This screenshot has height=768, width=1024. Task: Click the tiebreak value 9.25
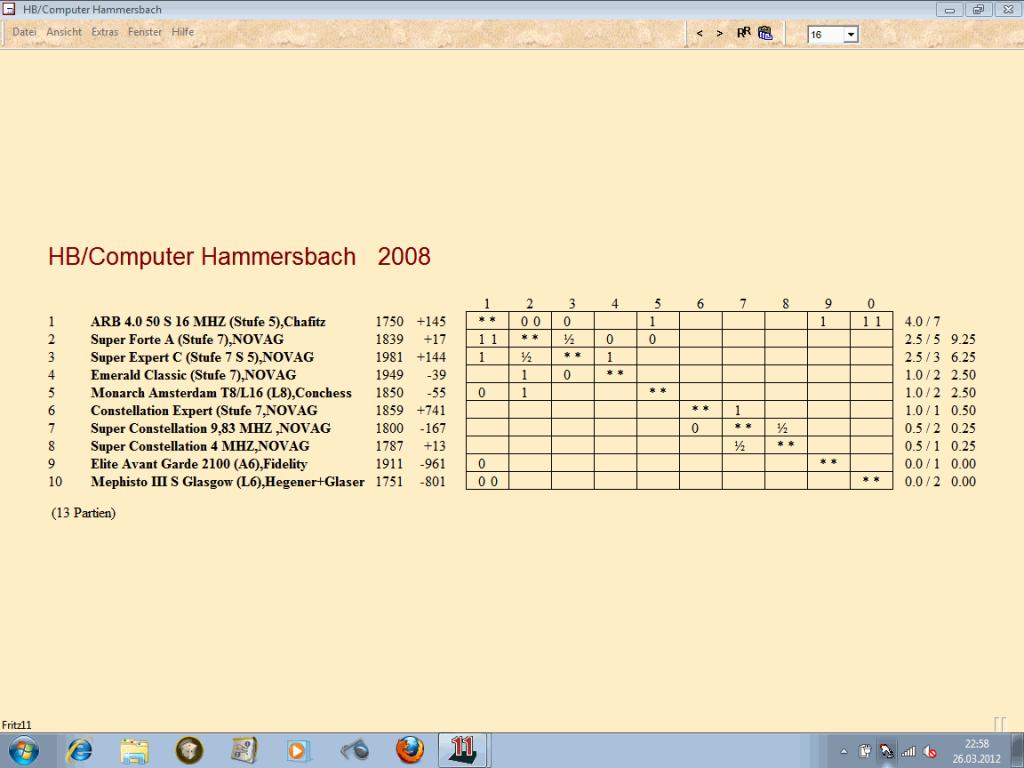[963, 339]
